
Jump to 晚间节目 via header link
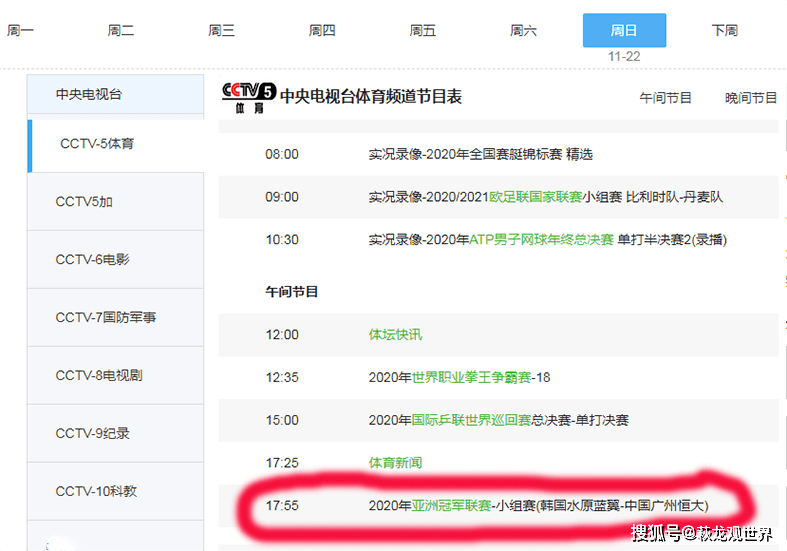[x=751, y=98]
